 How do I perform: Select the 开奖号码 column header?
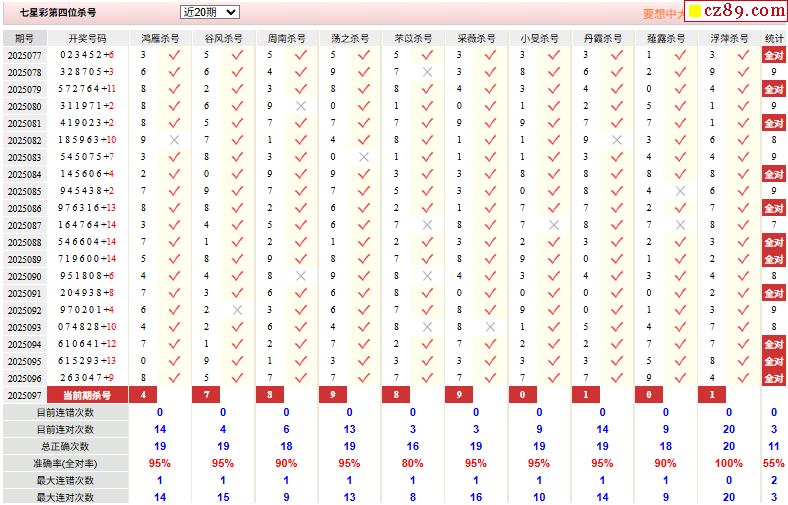coord(87,38)
